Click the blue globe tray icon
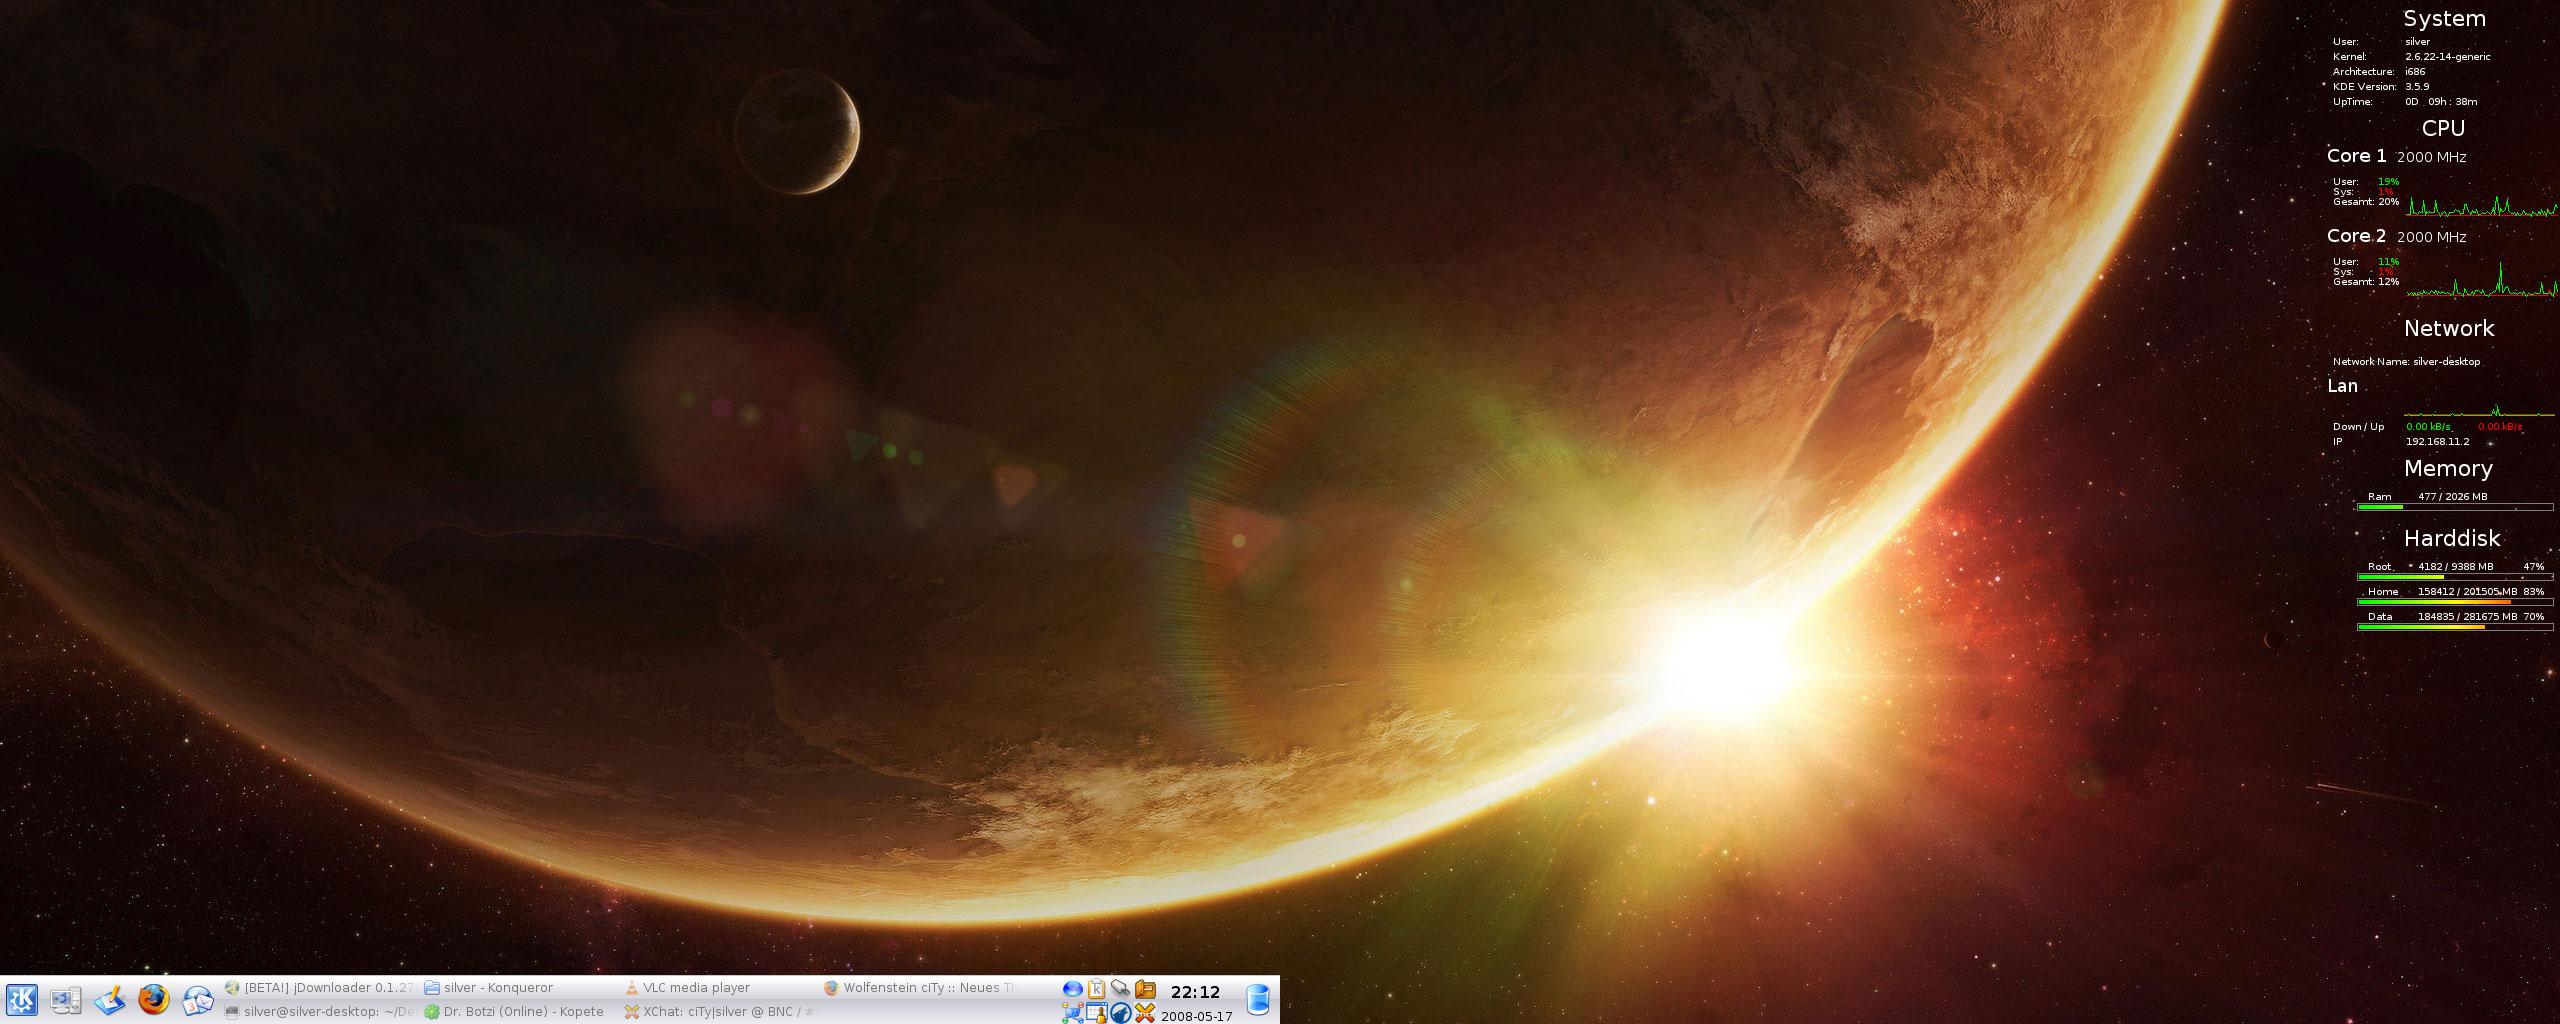 click(1073, 989)
